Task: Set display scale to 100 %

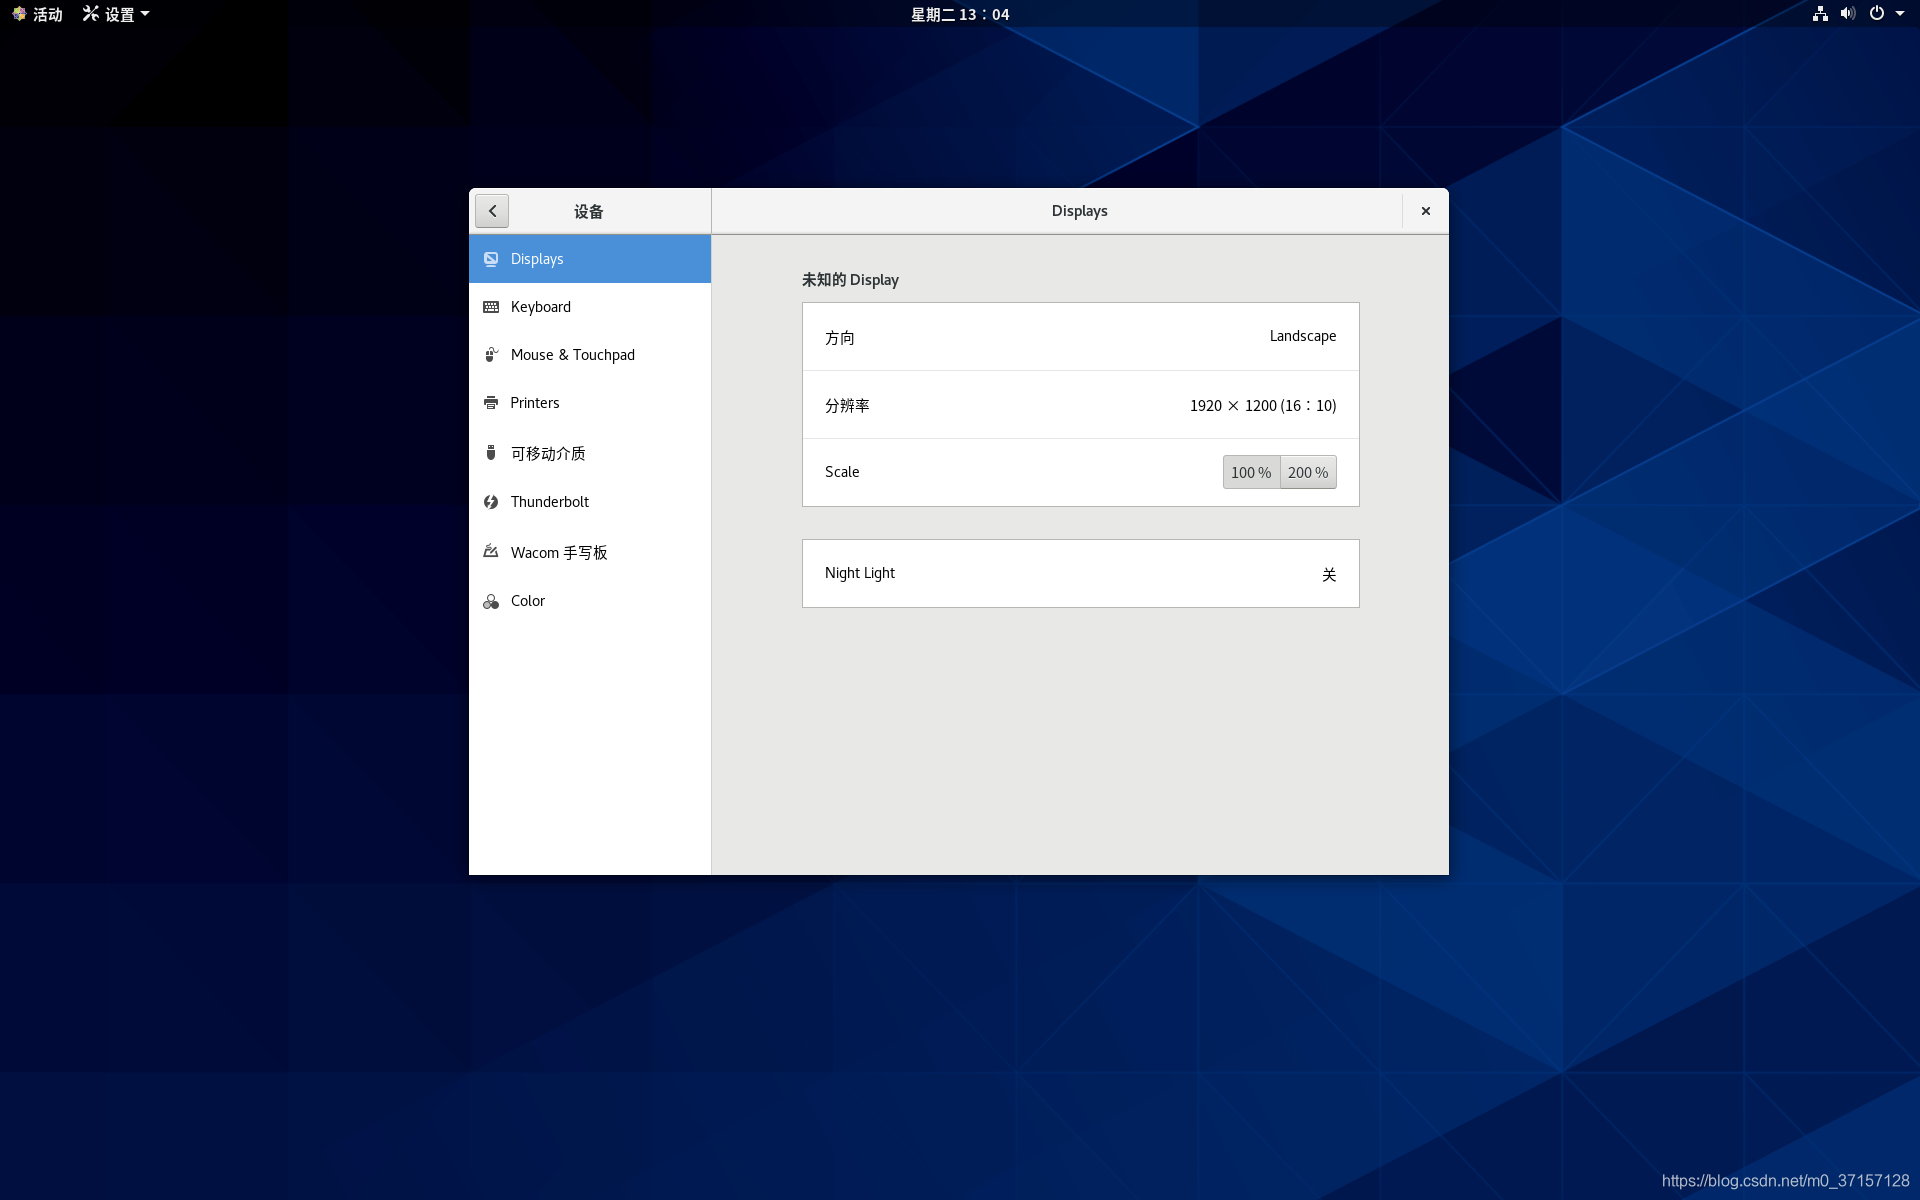Action: coord(1250,472)
